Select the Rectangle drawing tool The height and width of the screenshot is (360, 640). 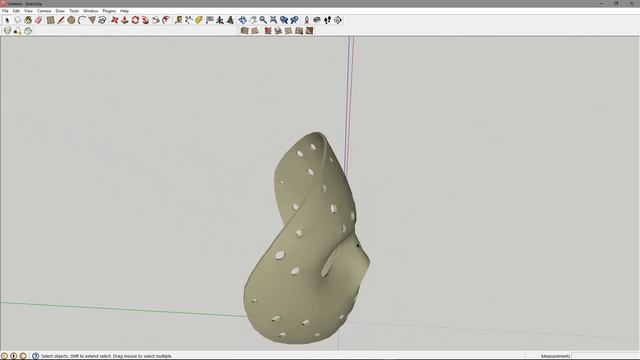tap(50, 20)
